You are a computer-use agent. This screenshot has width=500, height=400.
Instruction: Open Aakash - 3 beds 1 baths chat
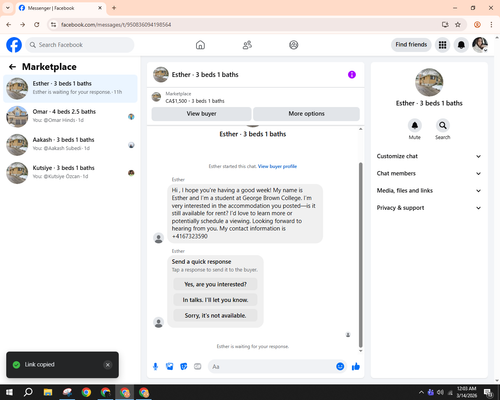[70, 145]
